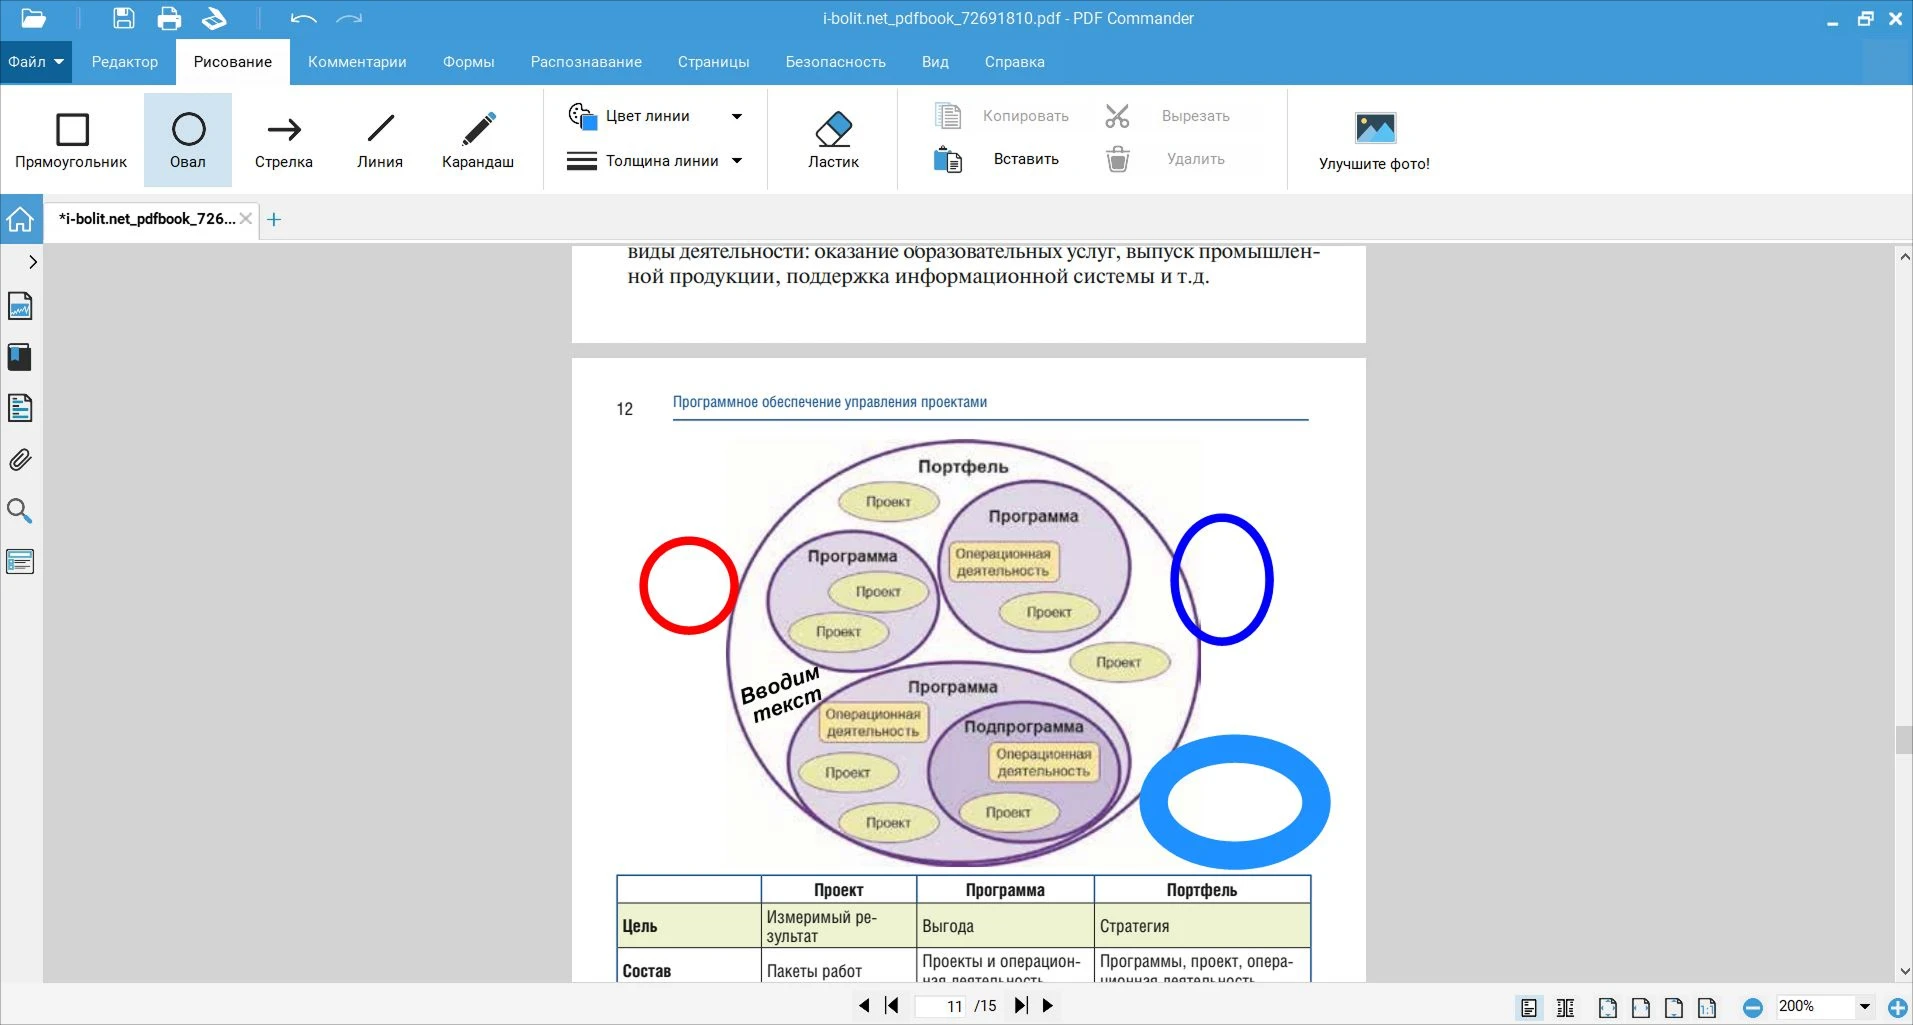Image resolution: width=1913 pixels, height=1025 pixels.
Task: Switch to the Комментарии tab
Action: [x=357, y=62]
